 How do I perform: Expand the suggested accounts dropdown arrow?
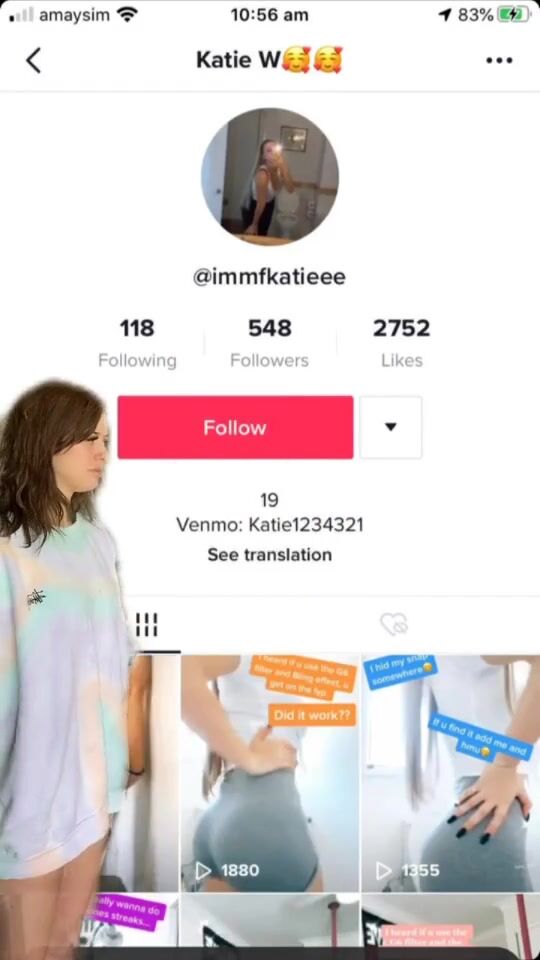[x=391, y=427]
